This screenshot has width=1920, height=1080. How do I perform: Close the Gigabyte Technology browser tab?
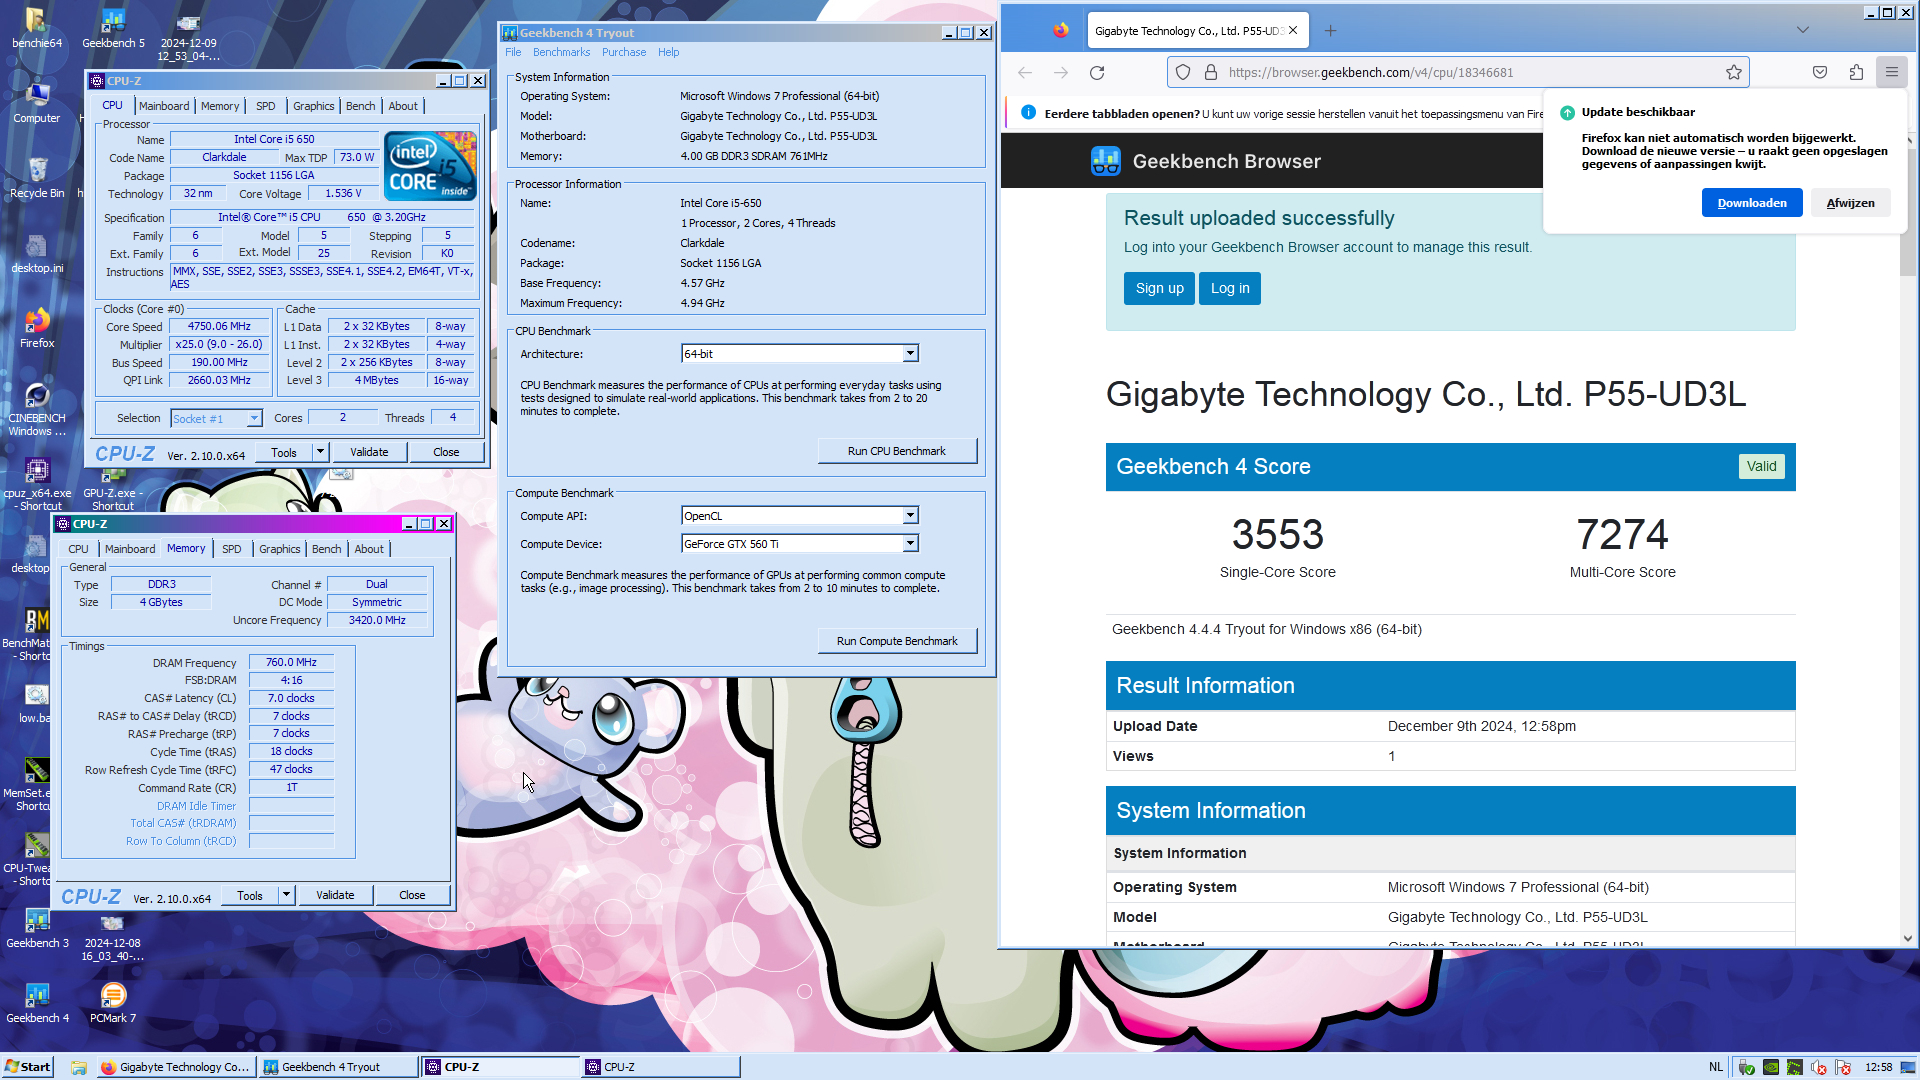tap(1293, 30)
